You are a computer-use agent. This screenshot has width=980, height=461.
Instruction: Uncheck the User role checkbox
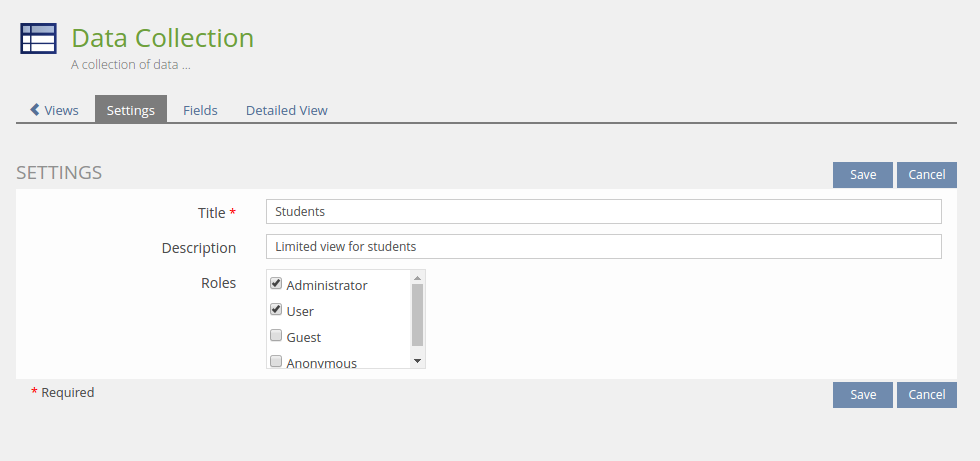click(x=276, y=310)
